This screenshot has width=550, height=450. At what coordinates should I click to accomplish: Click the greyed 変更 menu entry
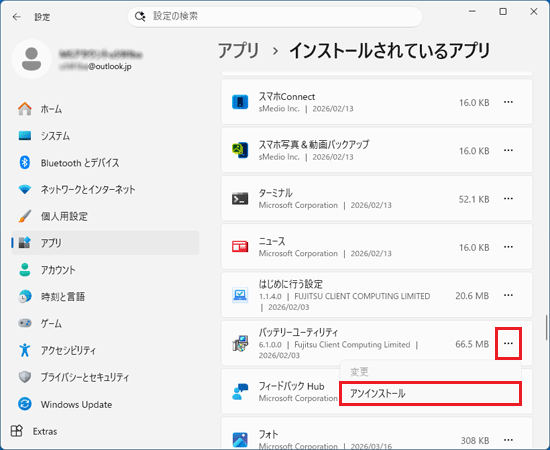pos(430,371)
